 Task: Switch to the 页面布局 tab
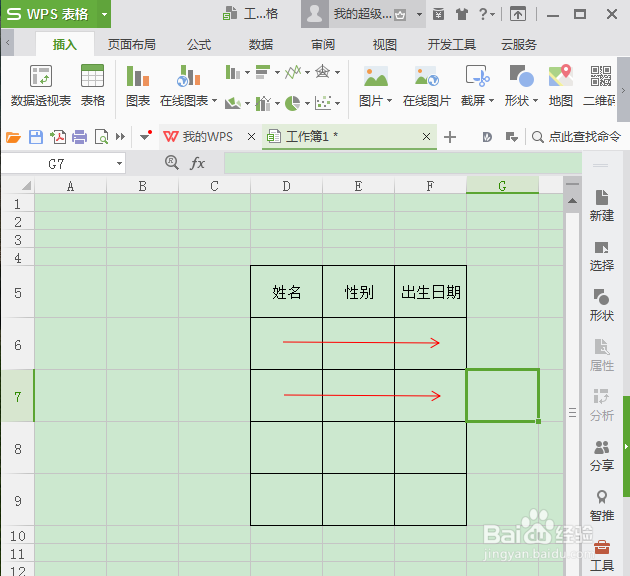132,45
